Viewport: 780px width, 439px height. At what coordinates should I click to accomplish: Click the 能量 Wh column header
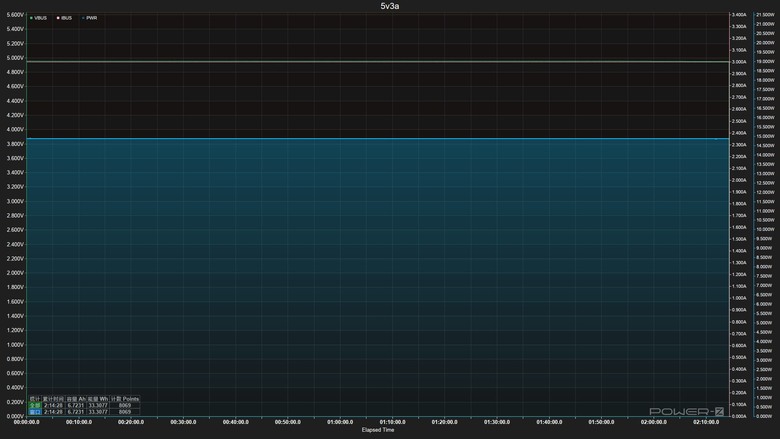(x=98, y=399)
